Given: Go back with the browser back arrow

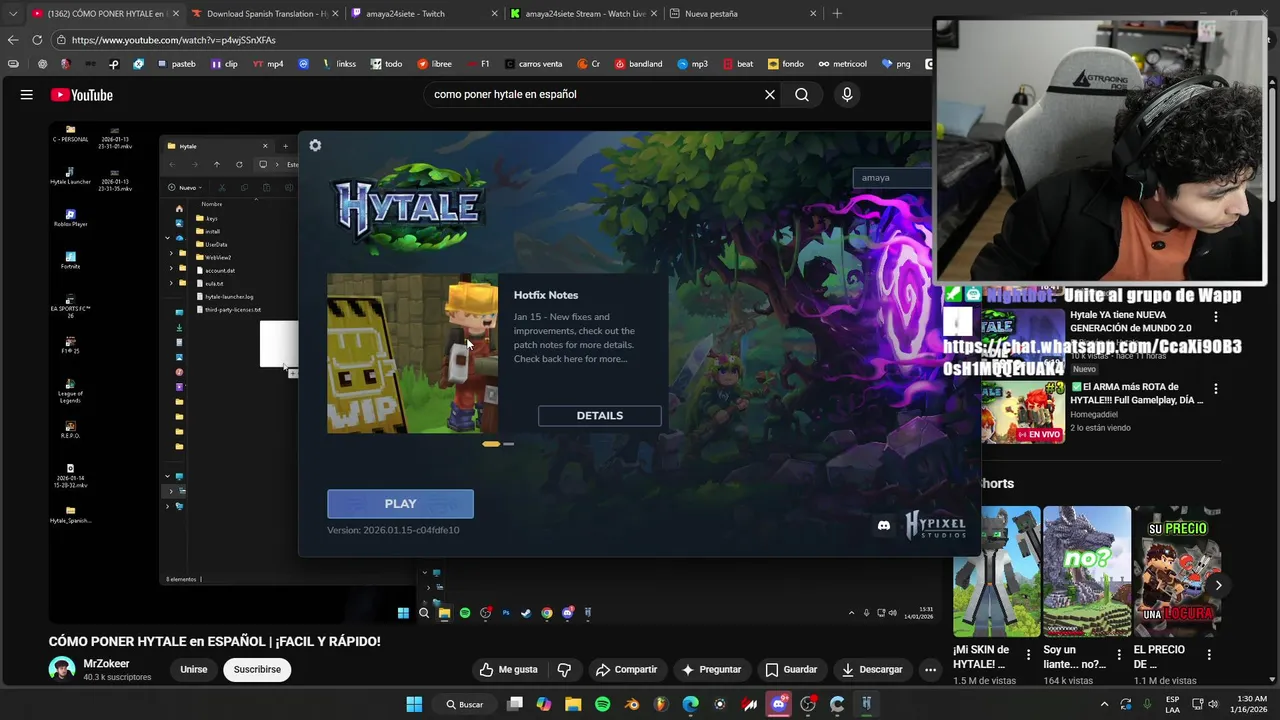Looking at the screenshot, I should [x=13, y=40].
